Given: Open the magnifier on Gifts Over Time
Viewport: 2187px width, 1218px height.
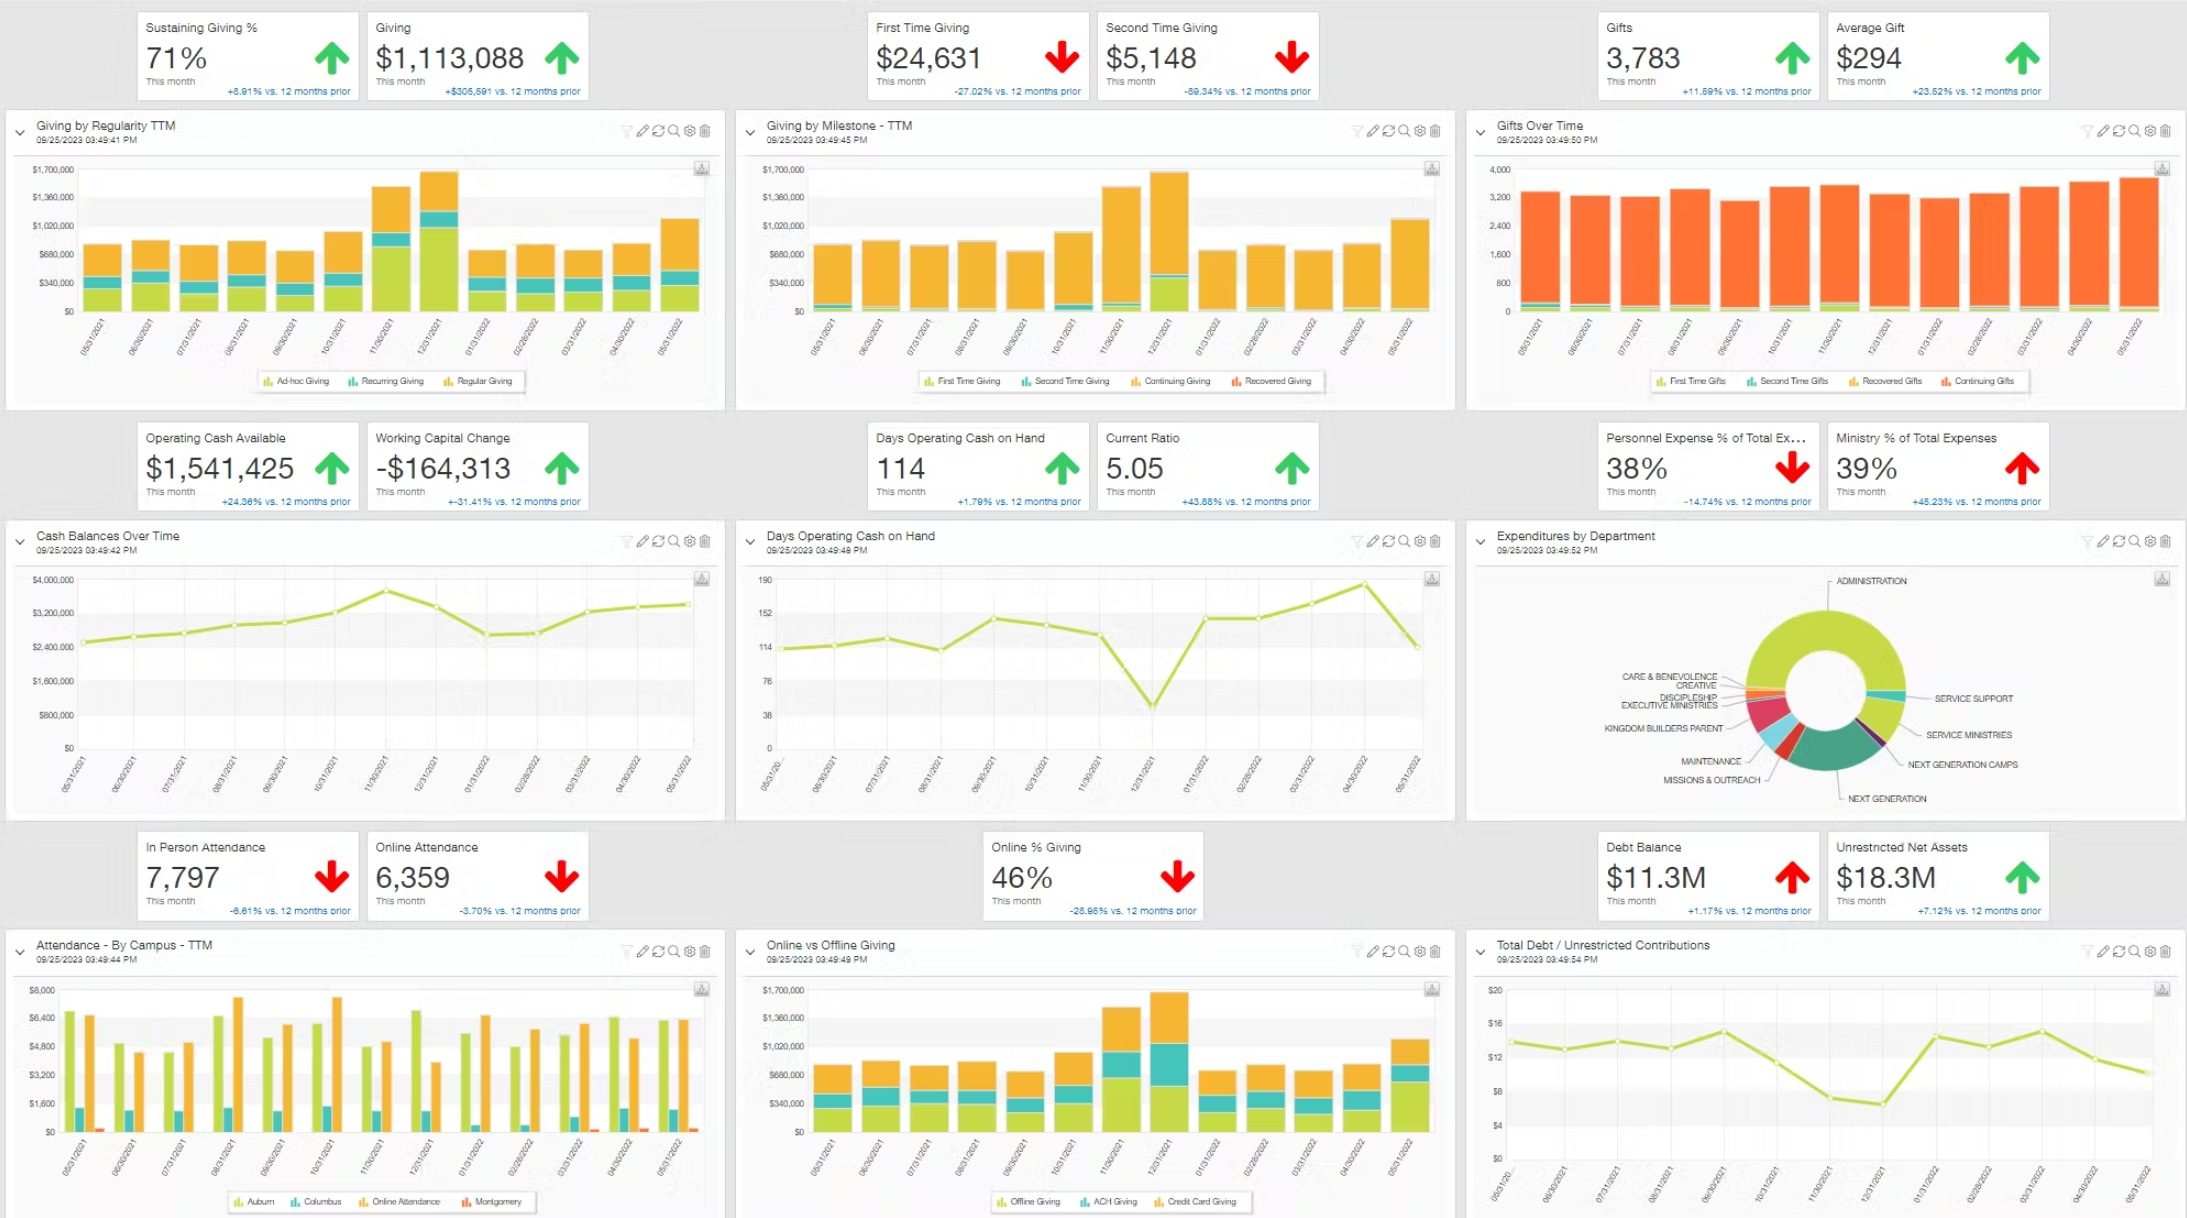Looking at the screenshot, I should click(x=2134, y=131).
